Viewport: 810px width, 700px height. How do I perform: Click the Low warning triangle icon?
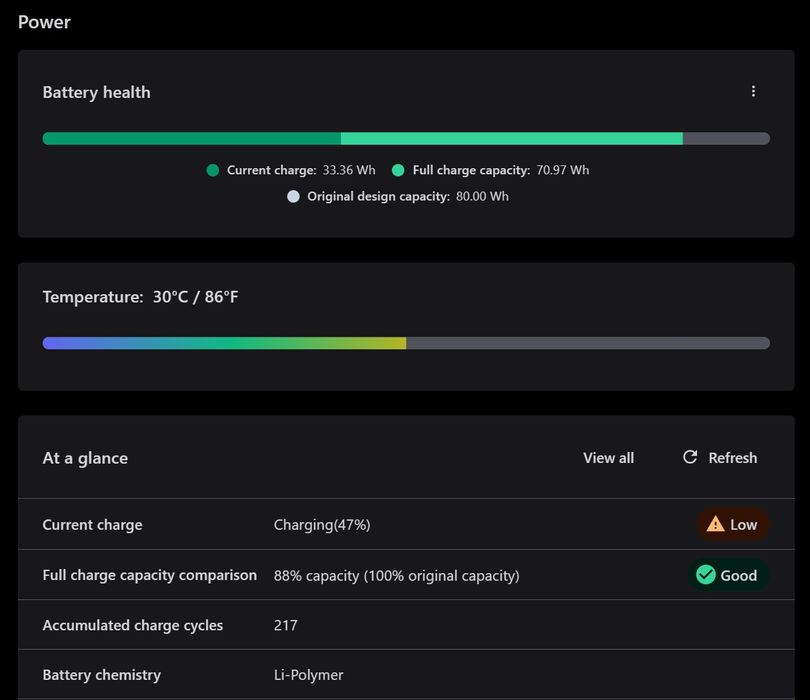pos(715,524)
